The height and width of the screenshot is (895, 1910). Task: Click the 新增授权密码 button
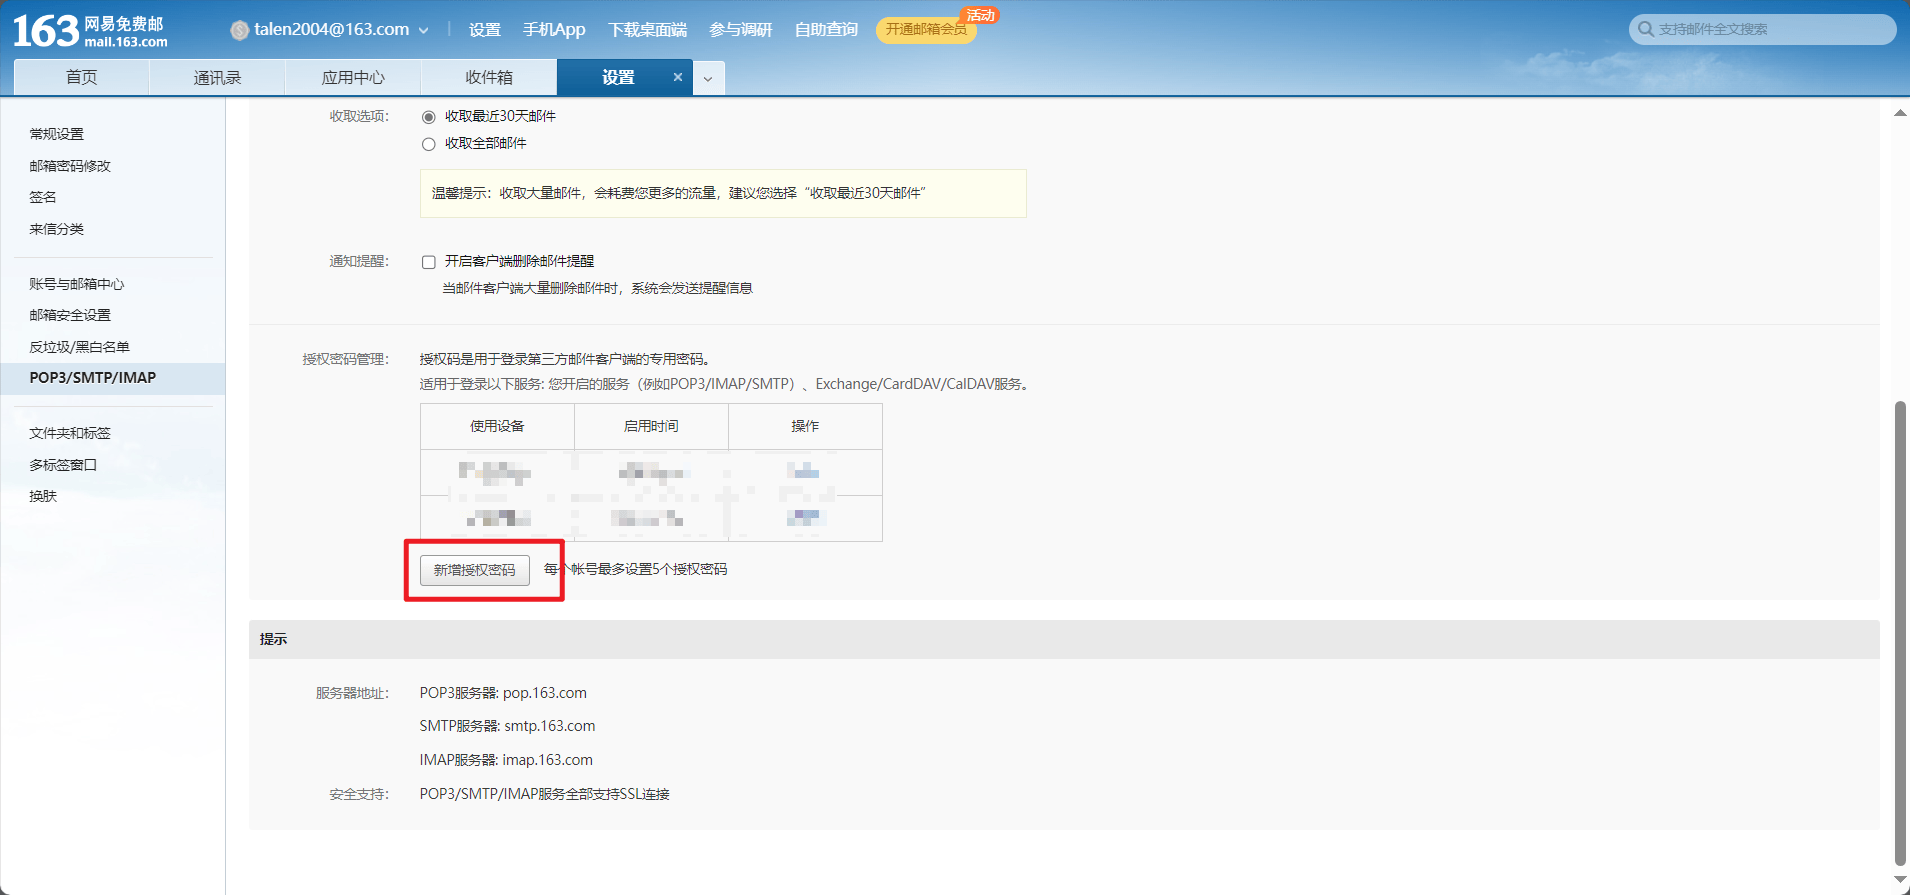point(475,570)
